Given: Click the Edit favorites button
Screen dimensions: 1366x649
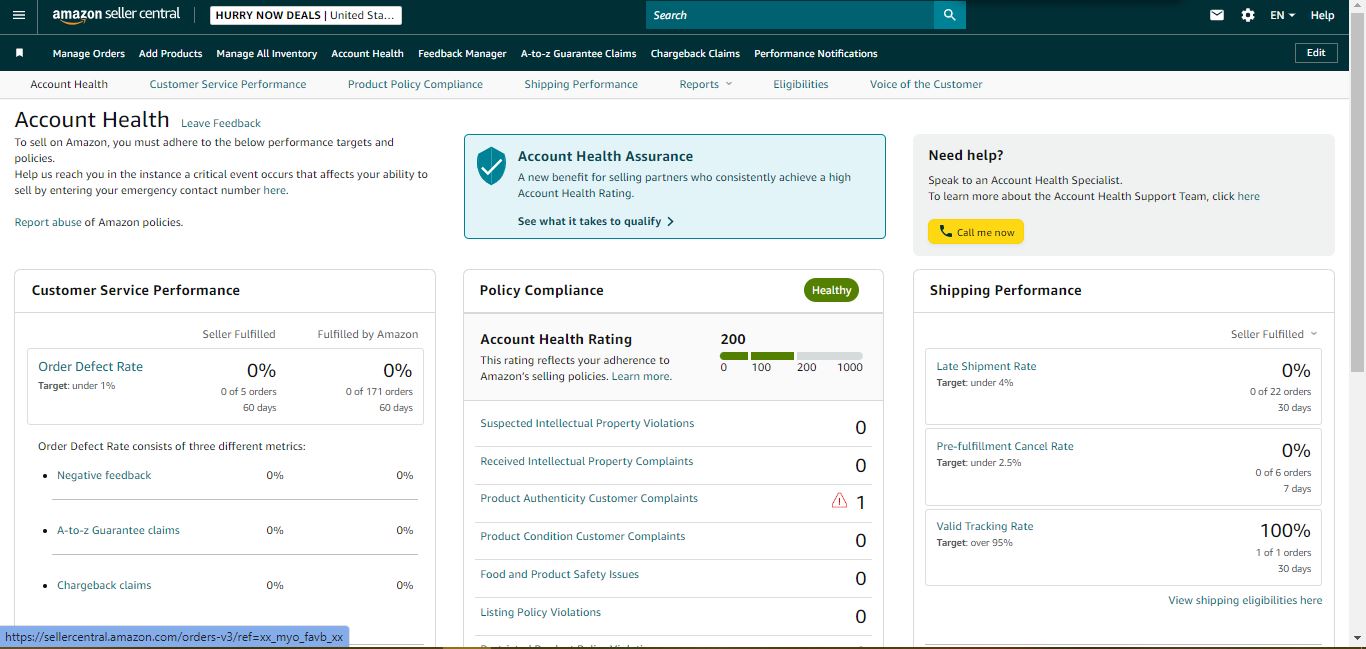Looking at the screenshot, I should [1316, 53].
